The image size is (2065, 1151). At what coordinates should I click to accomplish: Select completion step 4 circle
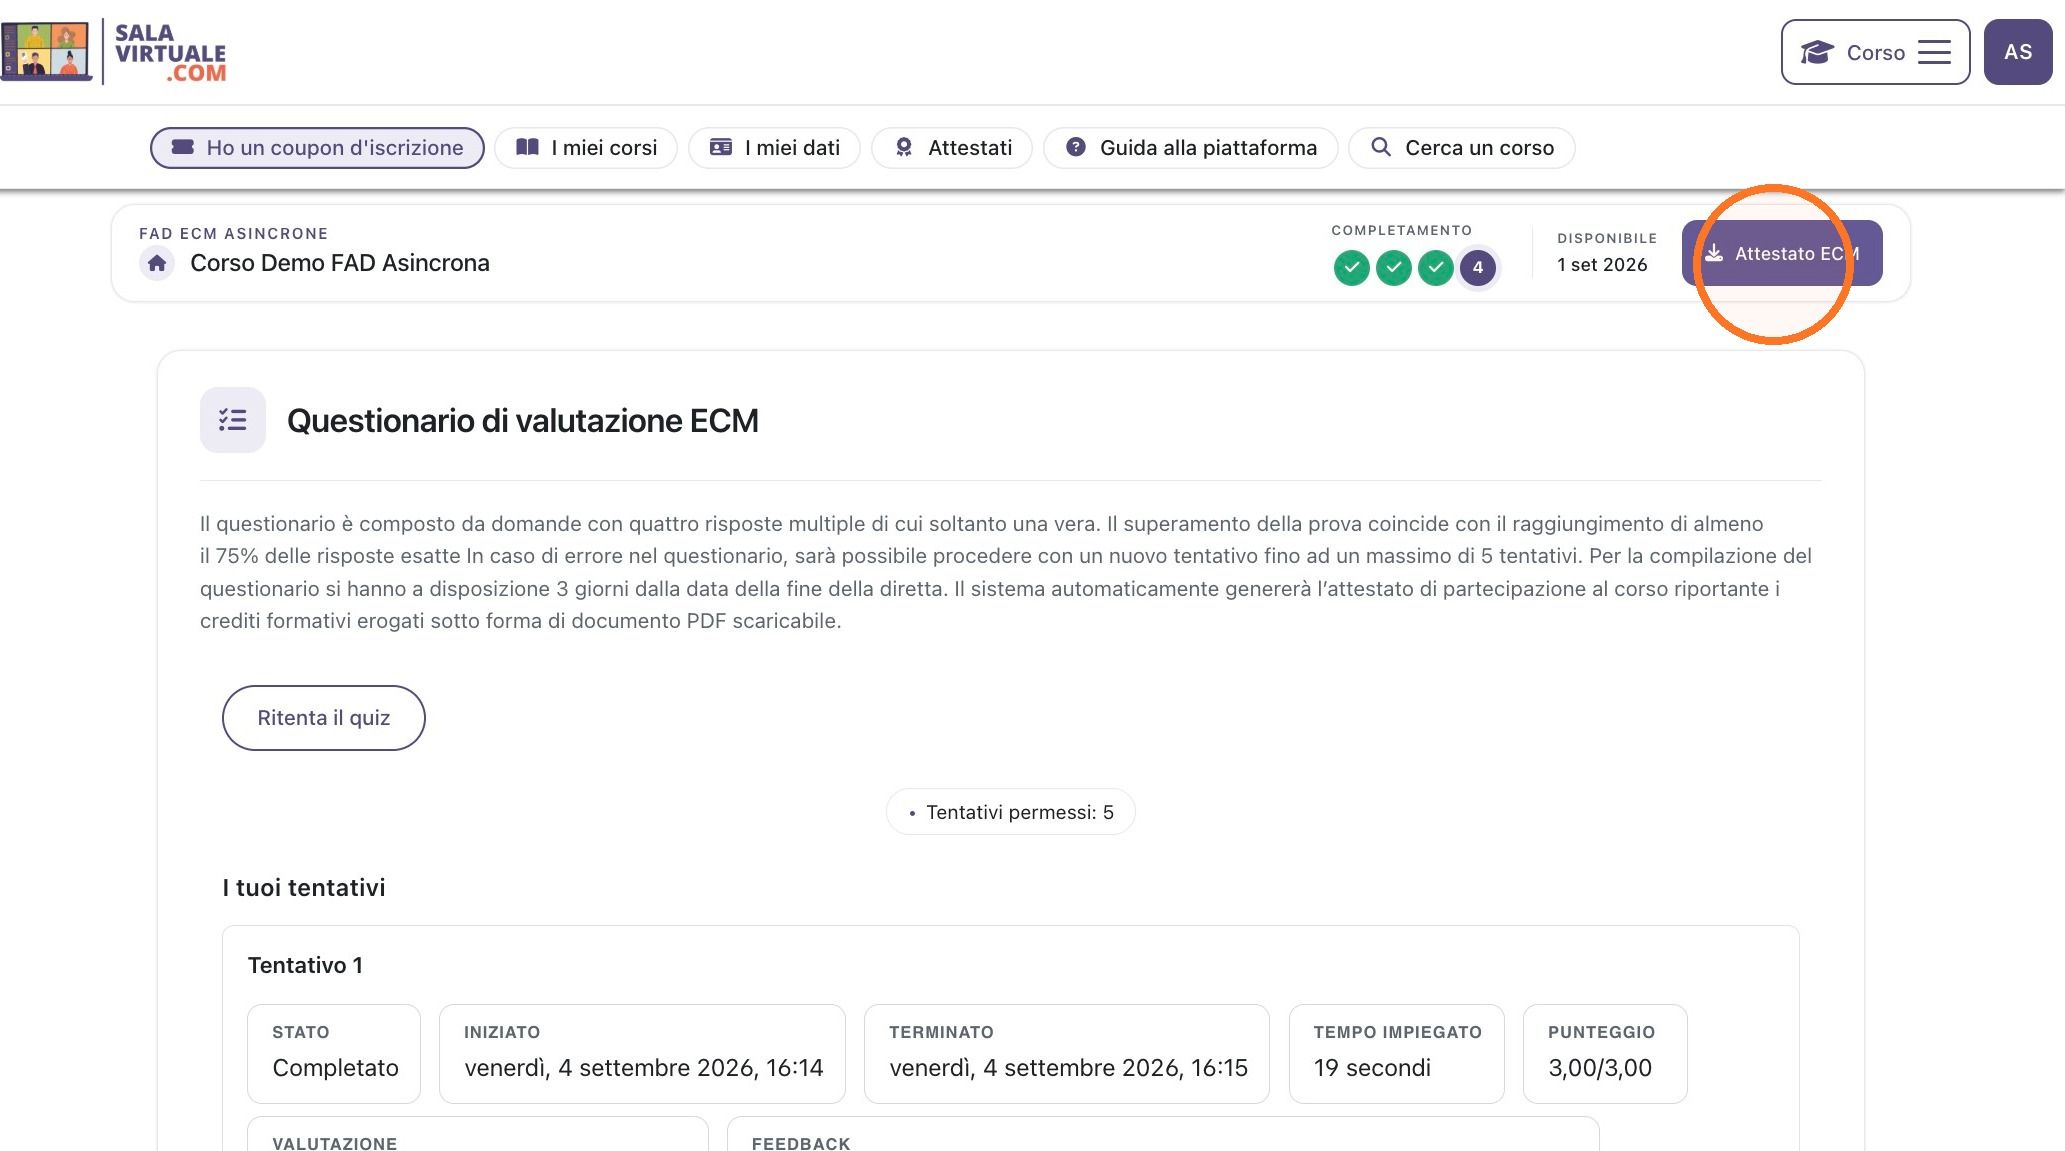pos(1478,268)
